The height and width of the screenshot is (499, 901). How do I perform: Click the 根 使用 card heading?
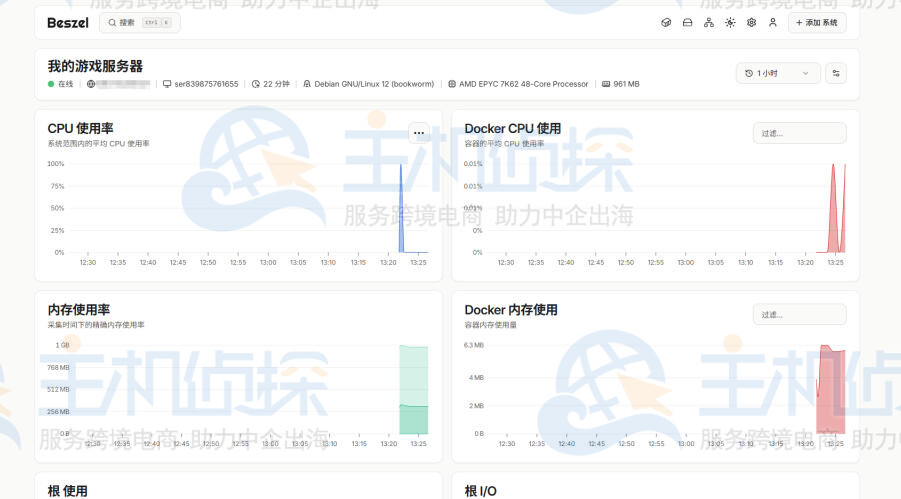[x=68, y=491]
